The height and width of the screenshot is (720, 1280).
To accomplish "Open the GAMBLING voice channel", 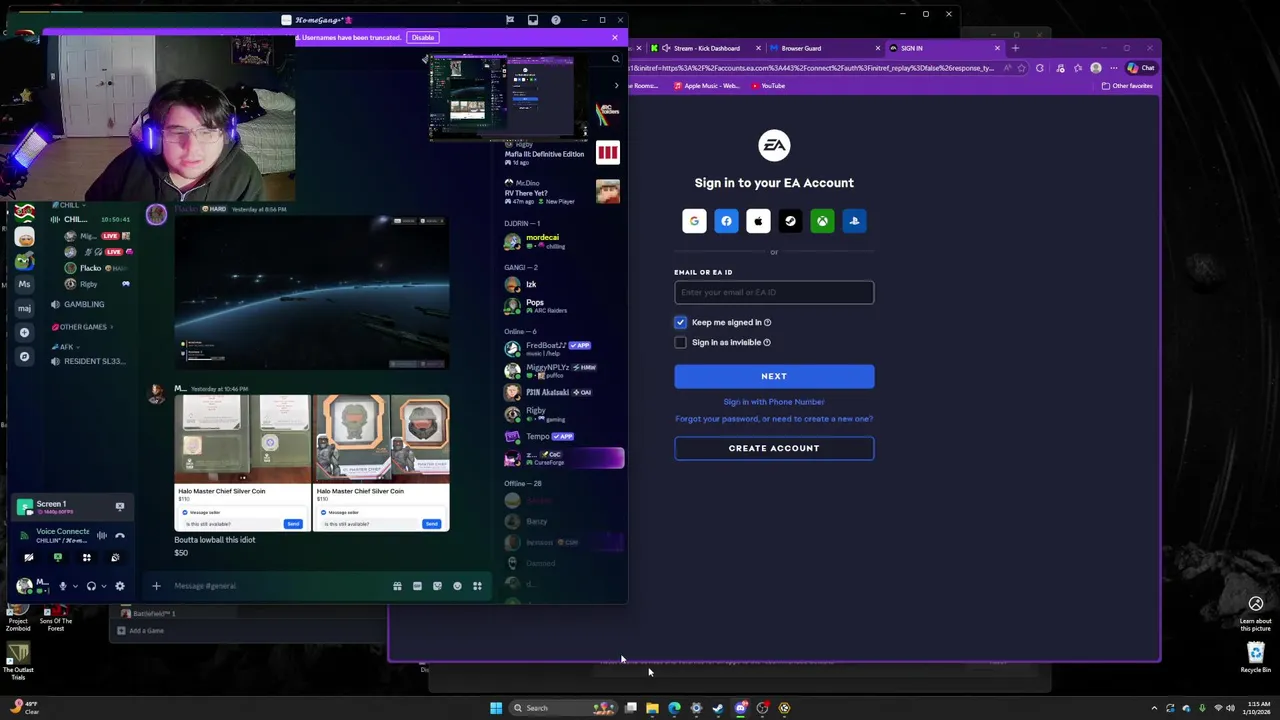I will (x=84, y=304).
